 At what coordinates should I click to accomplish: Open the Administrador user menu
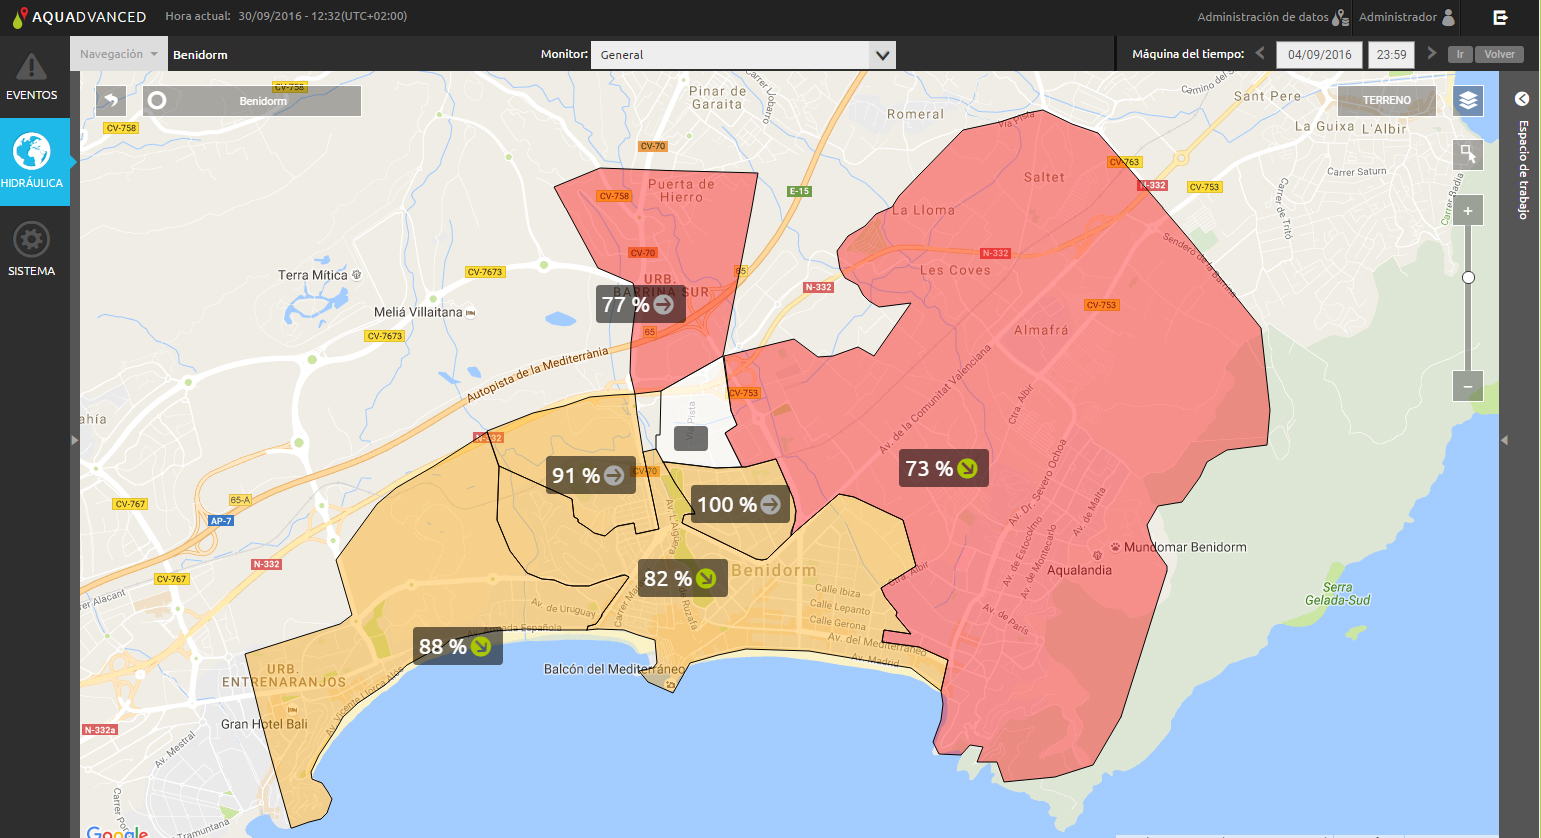pos(1406,17)
